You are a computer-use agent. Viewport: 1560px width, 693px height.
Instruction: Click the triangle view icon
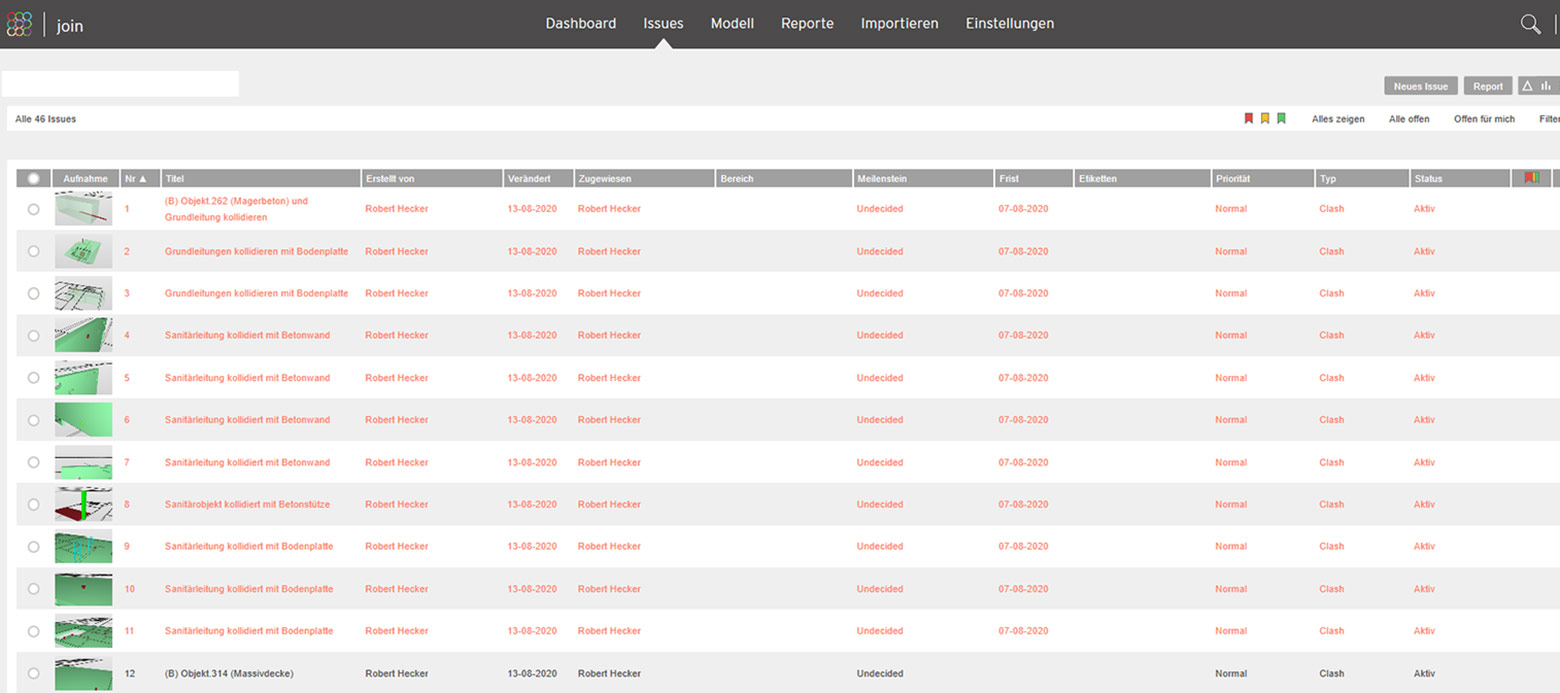click(1528, 86)
